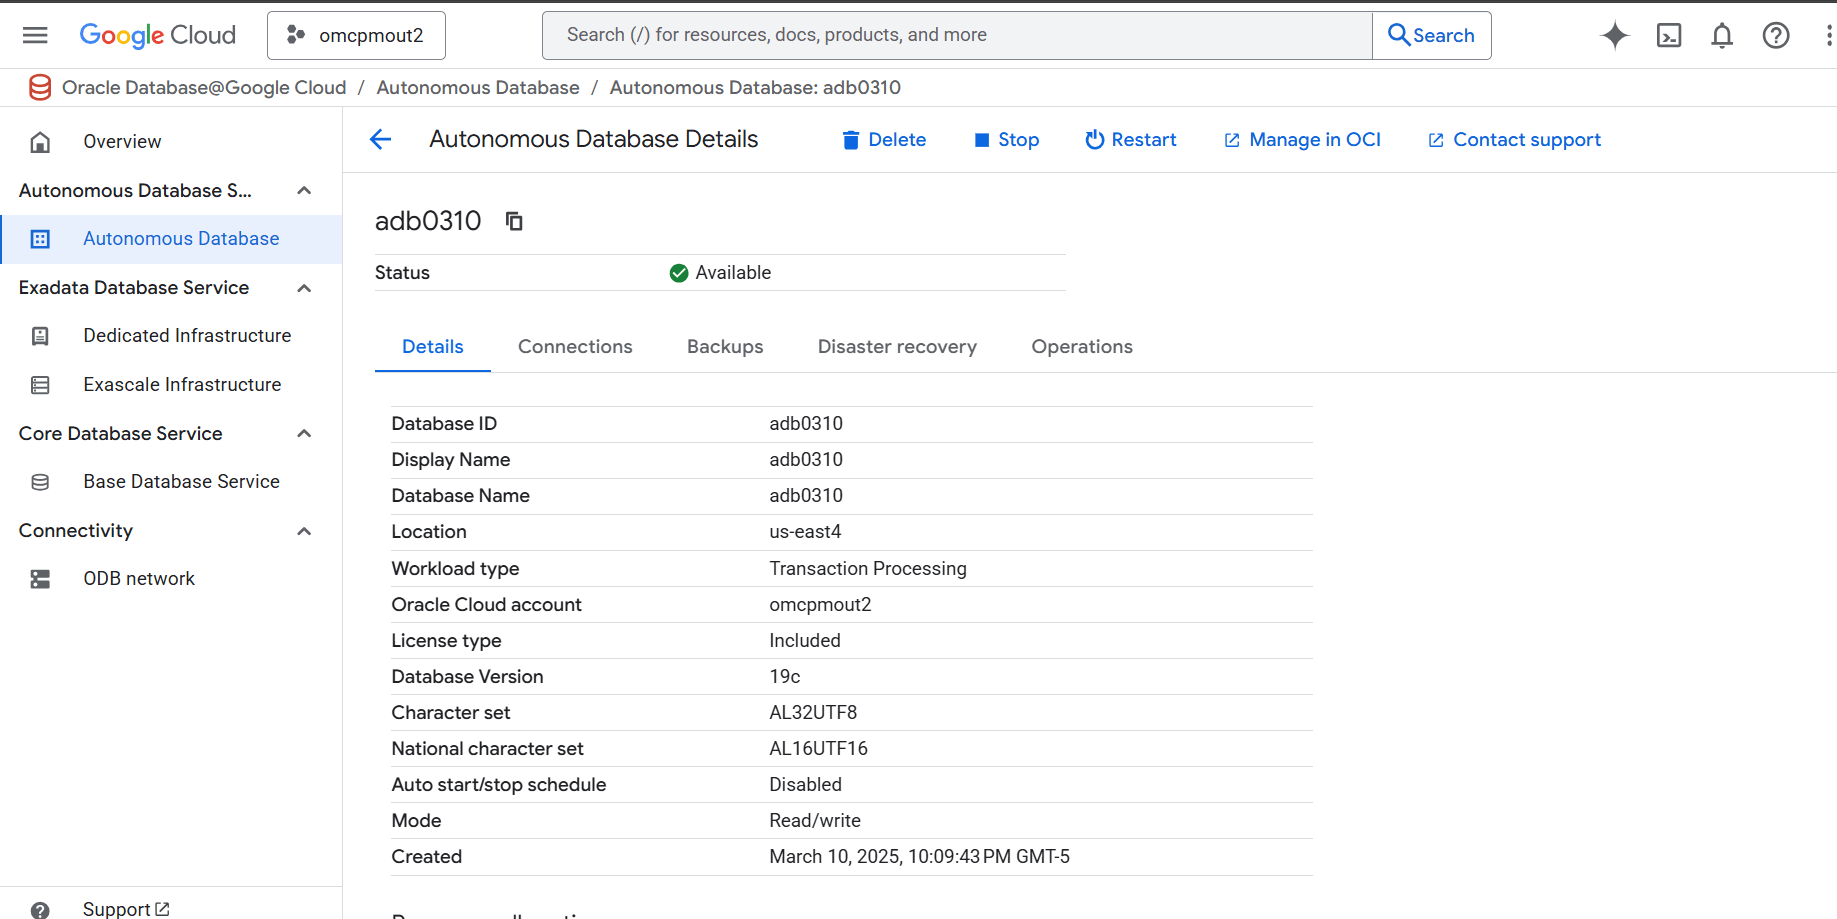This screenshot has height=919, width=1837.
Task: Open navigation menu with the hamburger icon
Action: click(x=35, y=35)
